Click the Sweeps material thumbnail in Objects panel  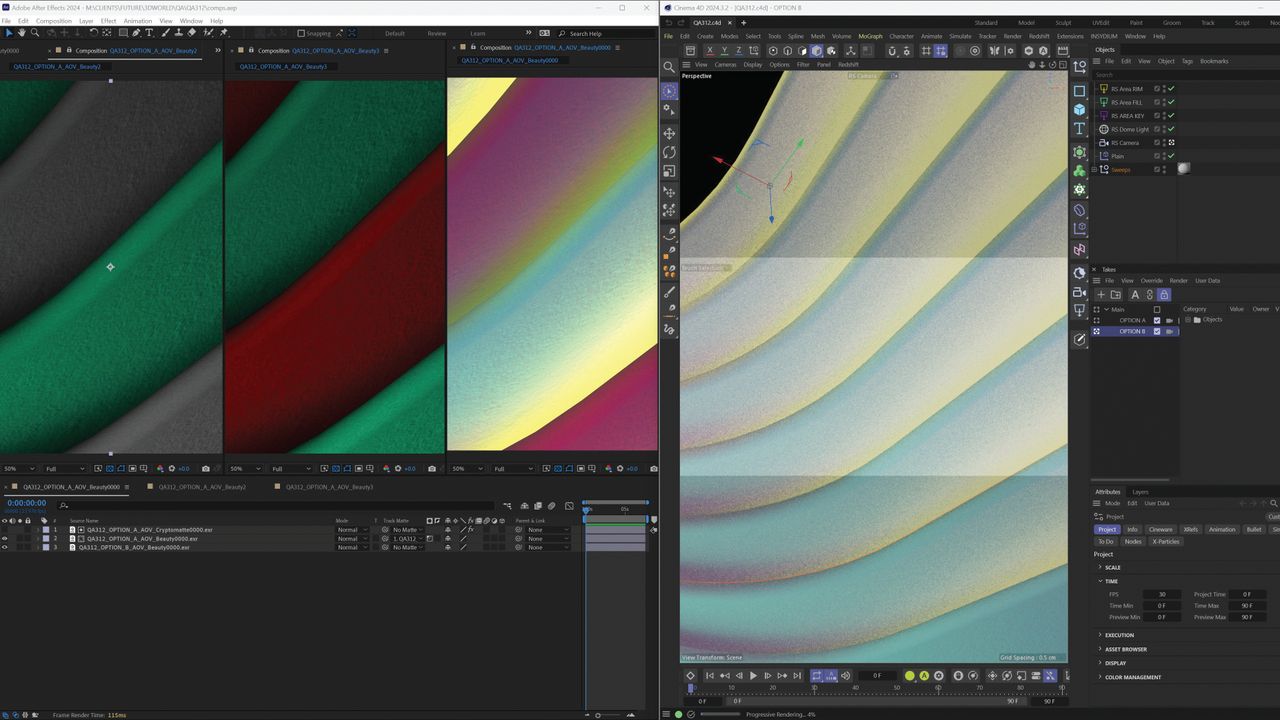[x=1184, y=168]
